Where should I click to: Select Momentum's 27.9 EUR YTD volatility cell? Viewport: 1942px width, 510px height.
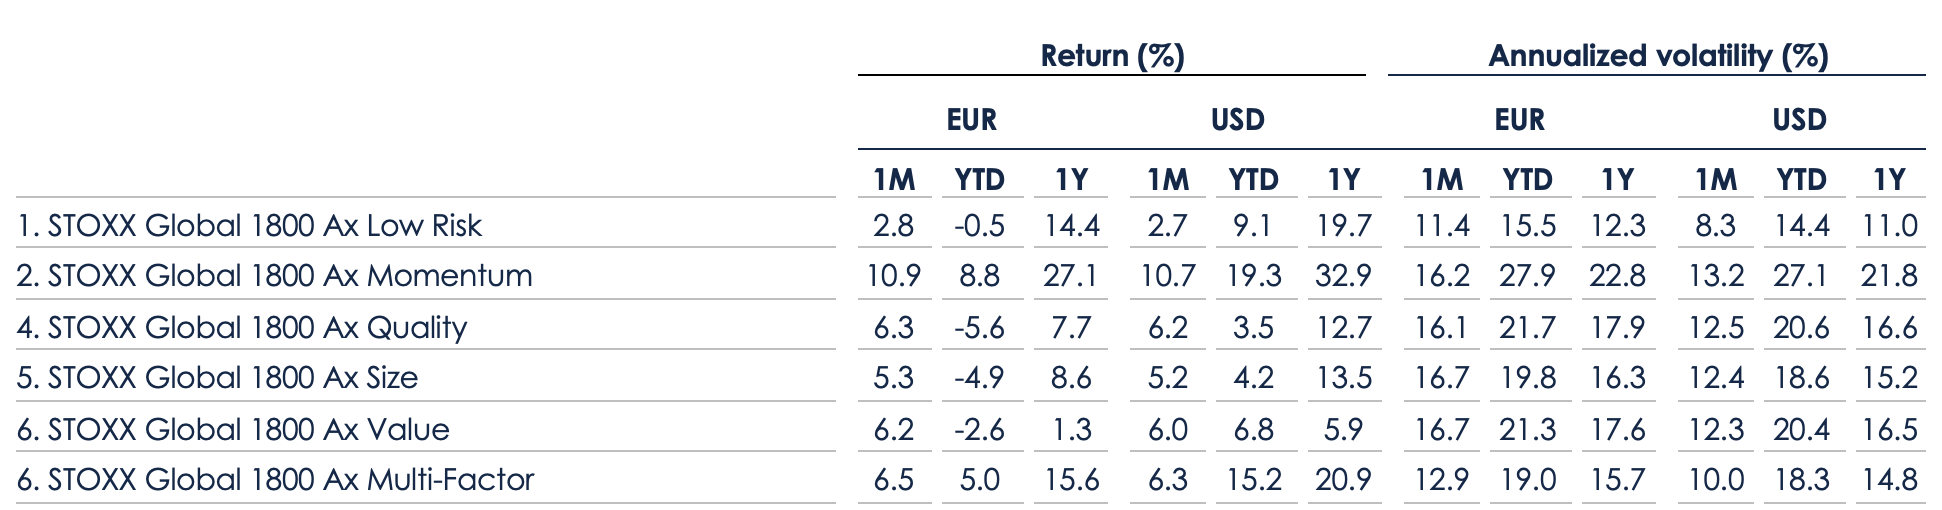1527,276
